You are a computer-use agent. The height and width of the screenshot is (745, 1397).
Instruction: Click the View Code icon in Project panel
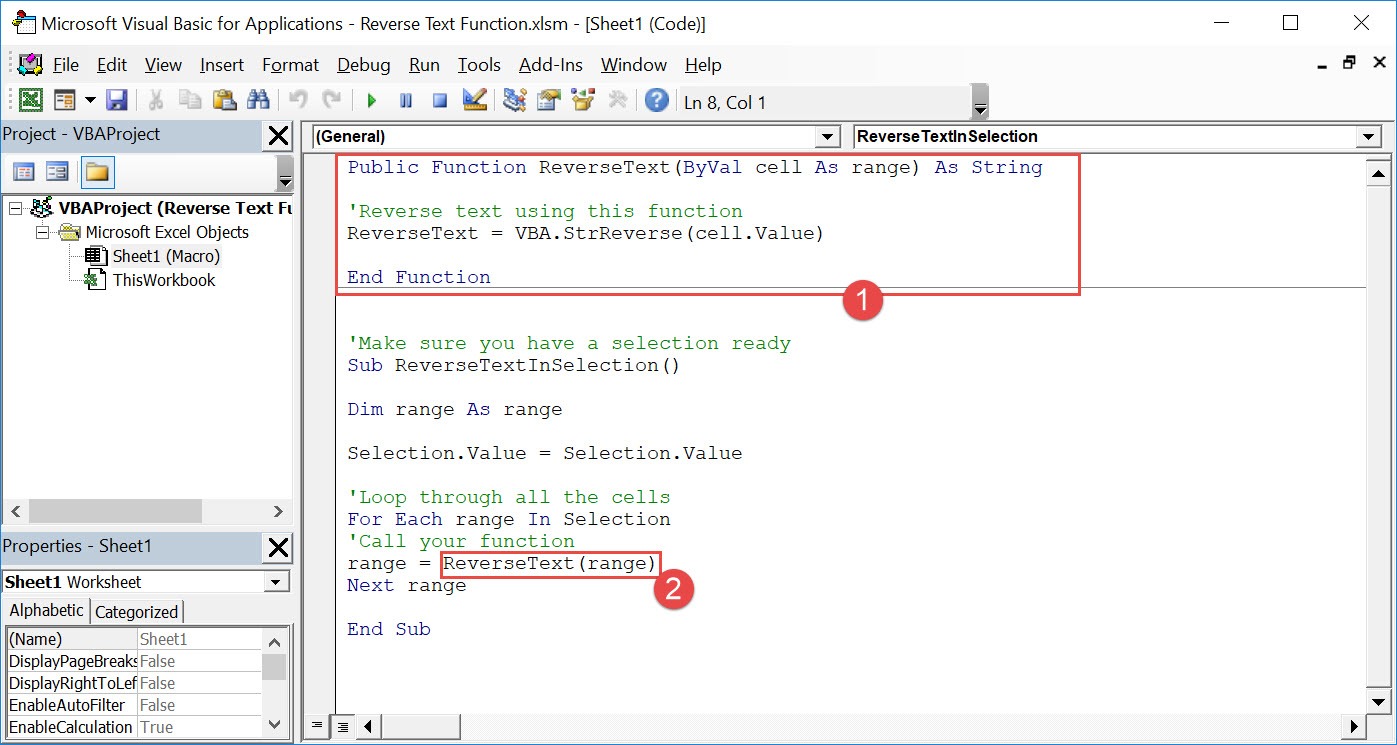23,172
